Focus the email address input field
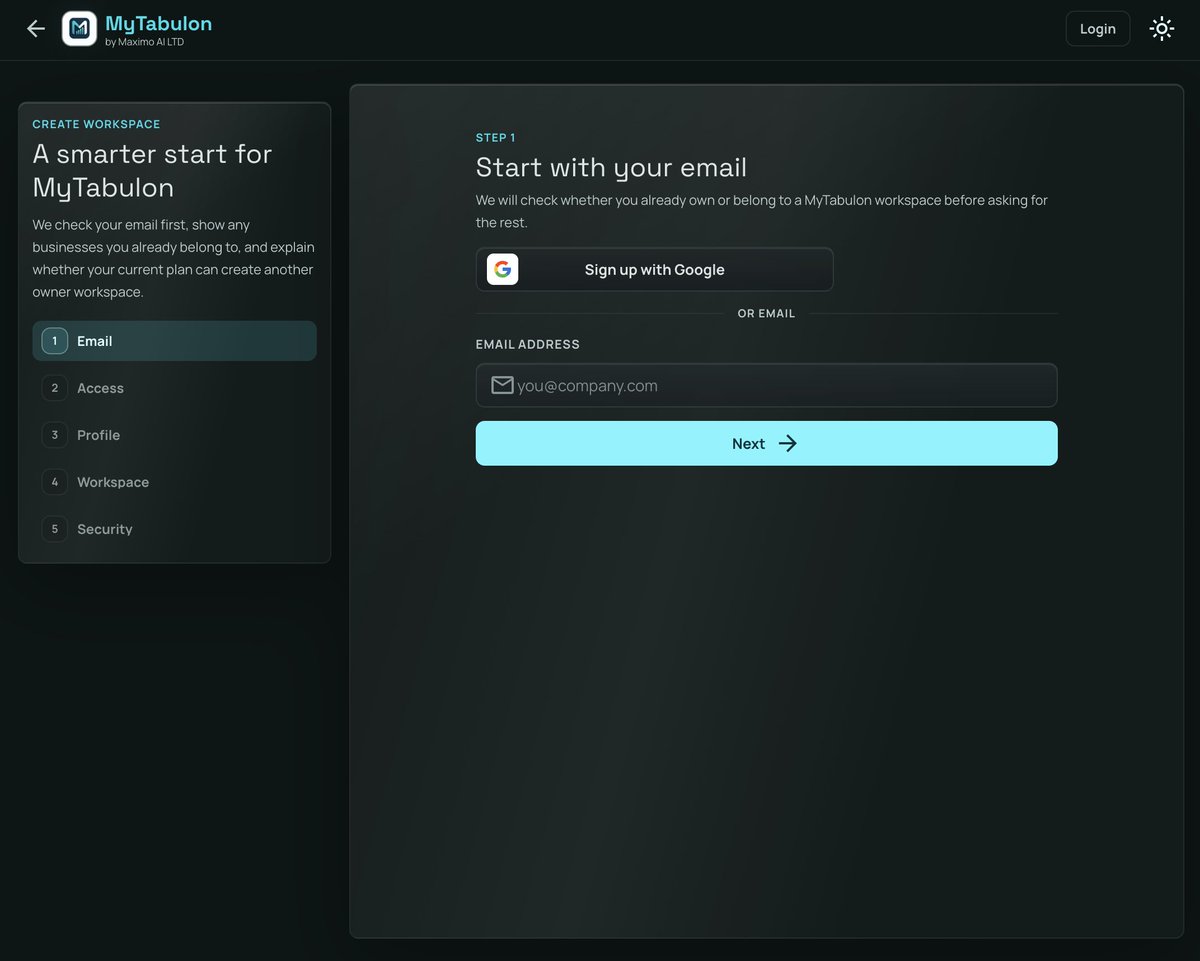 point(766,385)
